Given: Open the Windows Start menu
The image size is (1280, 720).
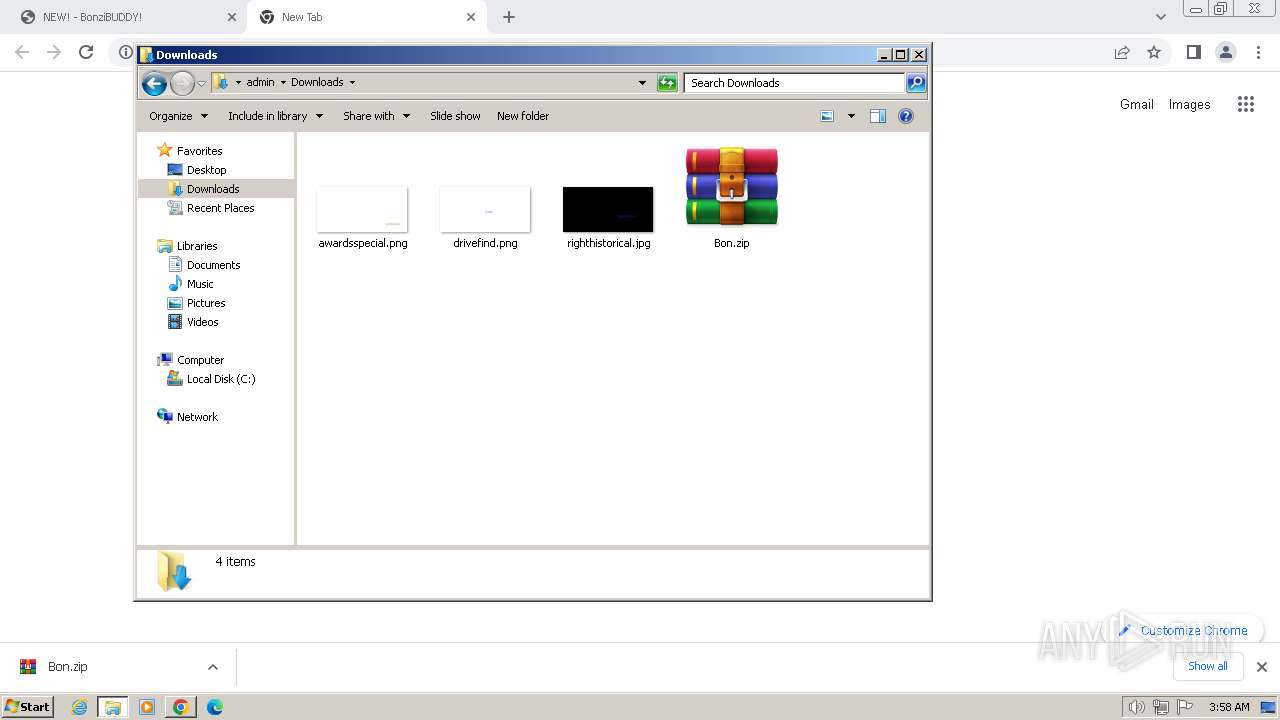Looking at the screenshot, I should pos(28,706).
